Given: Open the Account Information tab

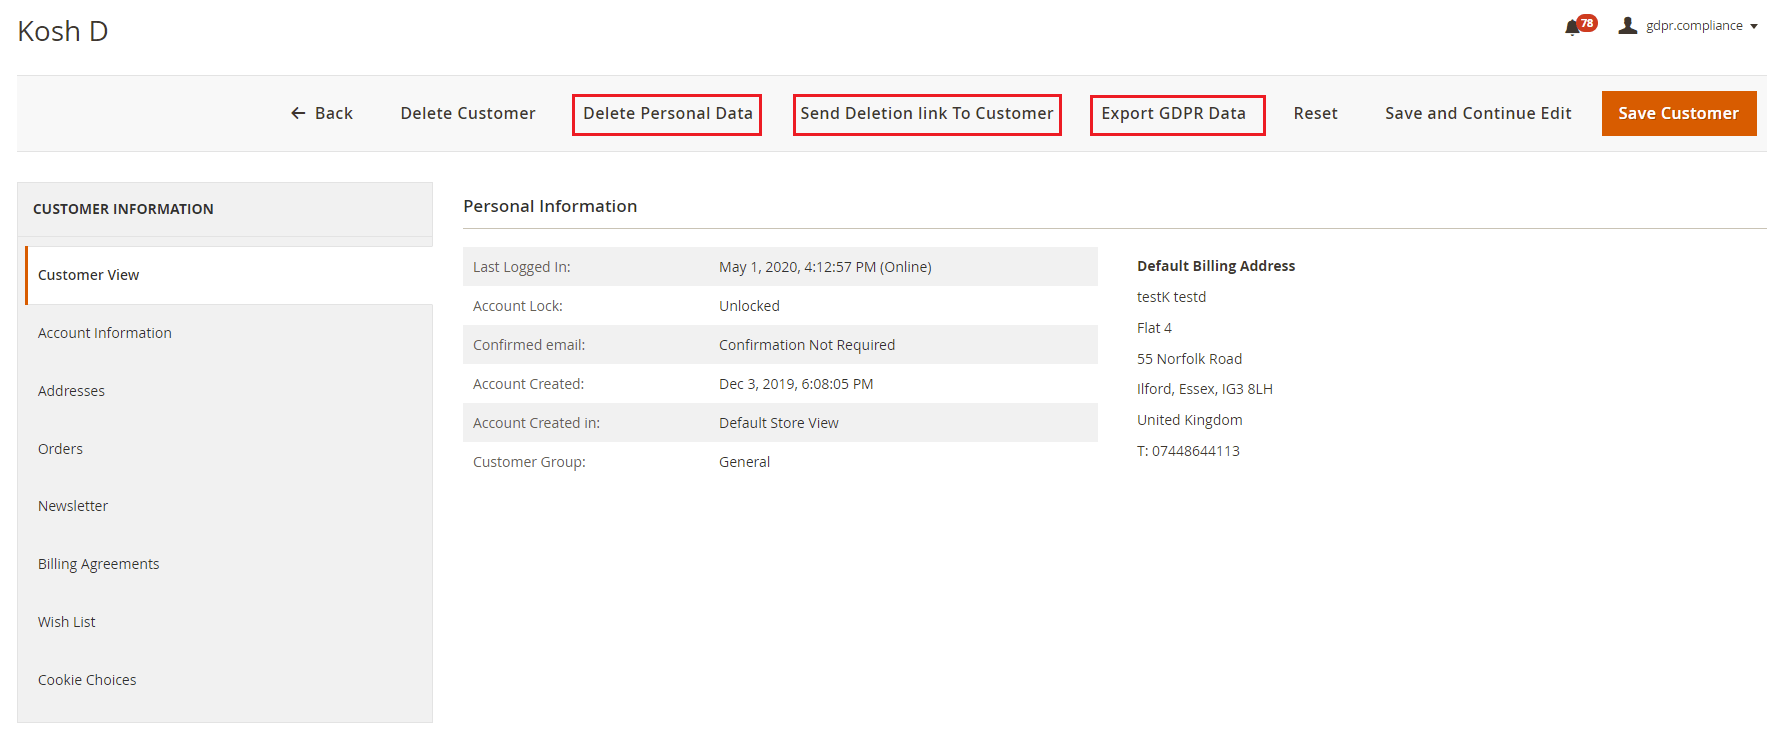Looking at the screenshot, I should coord(105,333).
